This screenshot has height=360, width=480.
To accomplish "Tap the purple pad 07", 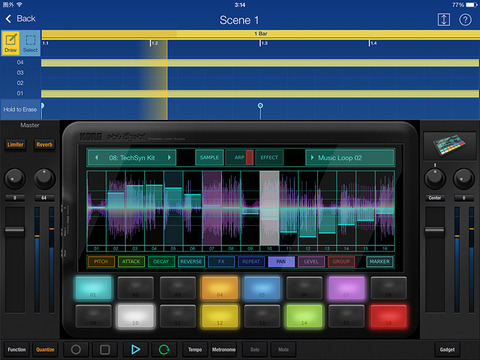I will click(x=346, y=288).
